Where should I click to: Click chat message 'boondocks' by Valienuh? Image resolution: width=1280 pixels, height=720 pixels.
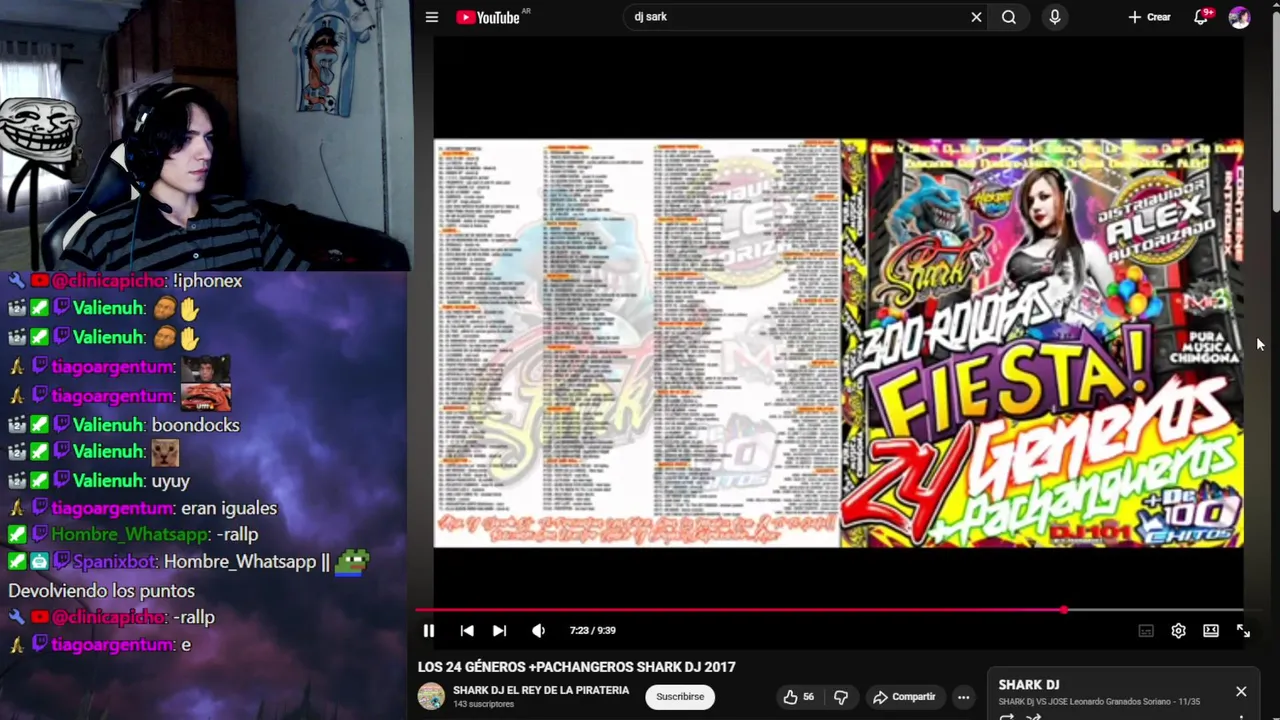[x=196, y=425]
